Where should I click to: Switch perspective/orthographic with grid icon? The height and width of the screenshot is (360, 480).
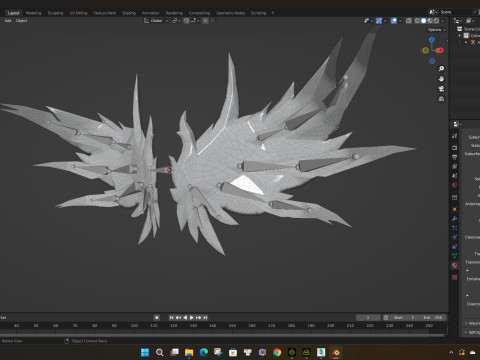click(441, 99)
